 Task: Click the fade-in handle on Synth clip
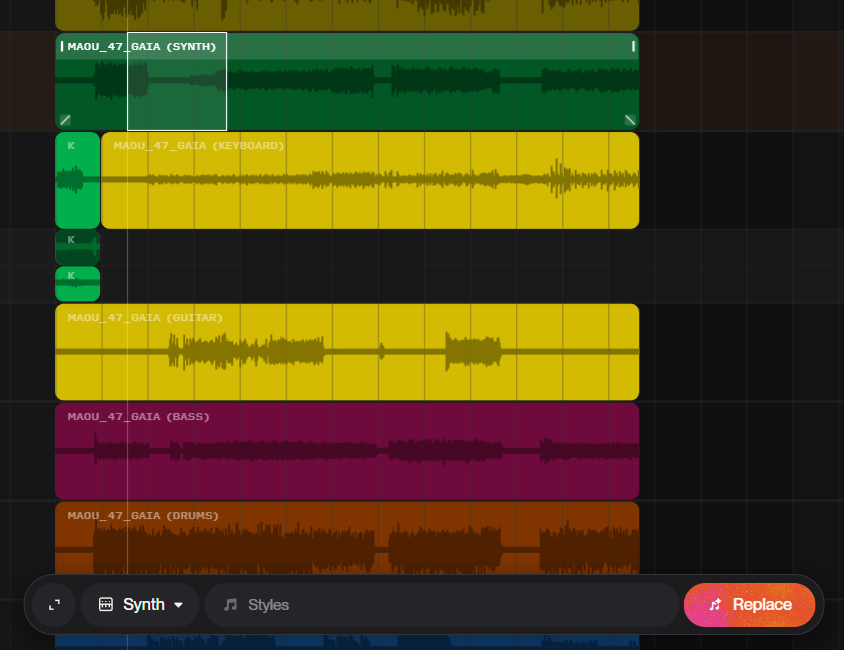[x=65, y=120]
